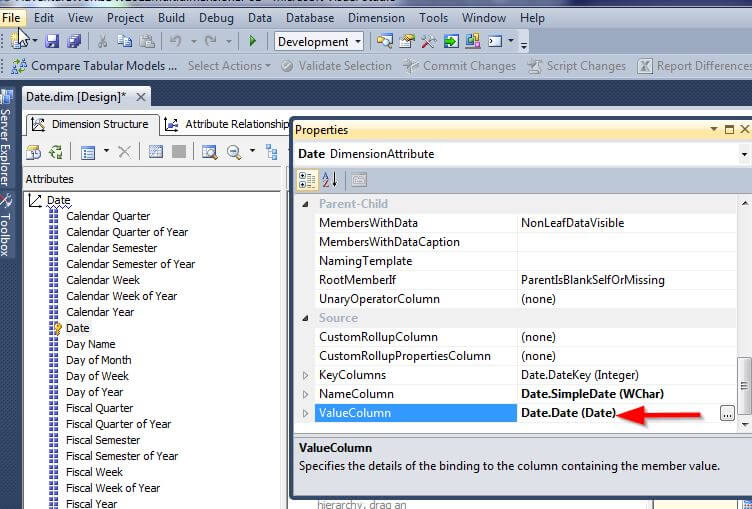Select the Day of Week attribute
This screenshot has height=509, width=752.
97,377
